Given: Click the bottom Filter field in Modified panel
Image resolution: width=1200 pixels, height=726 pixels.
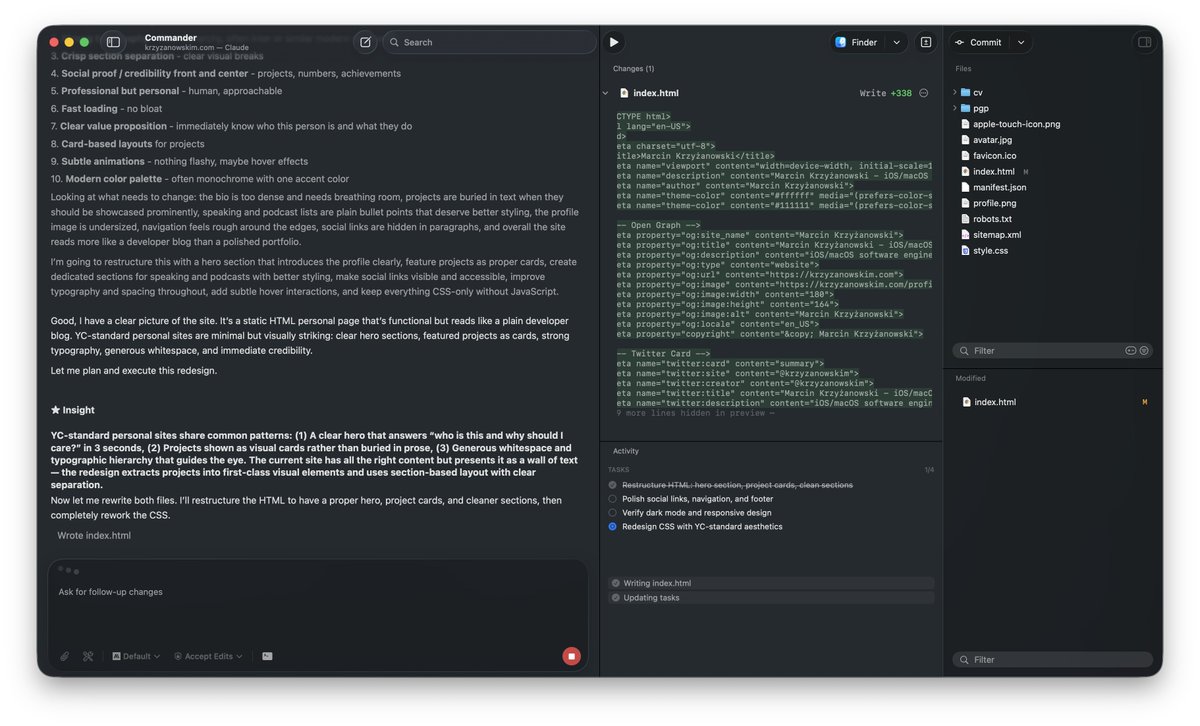Looking at the screenshot, I should pos(1052,660).
